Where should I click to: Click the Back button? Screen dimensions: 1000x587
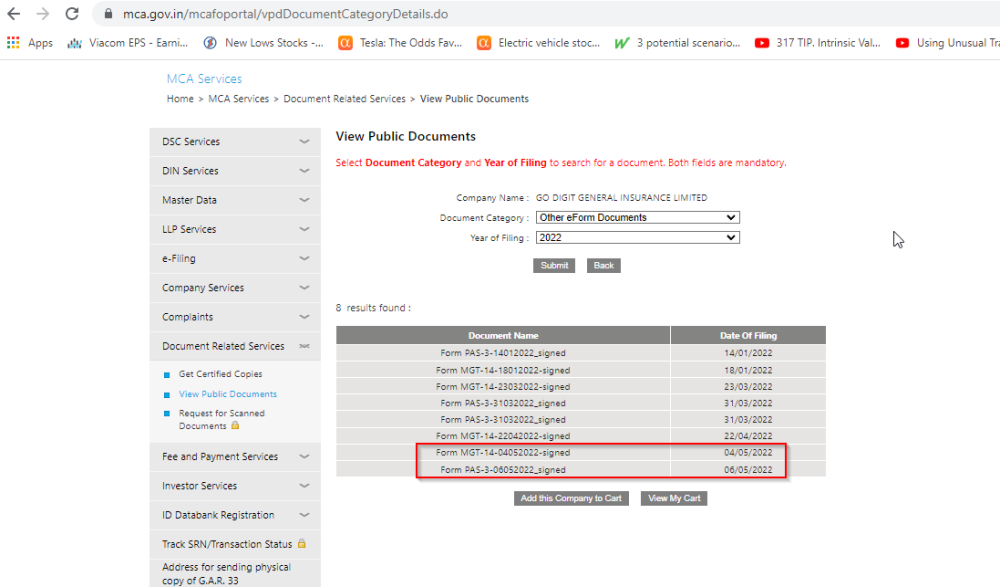point(603,265)
